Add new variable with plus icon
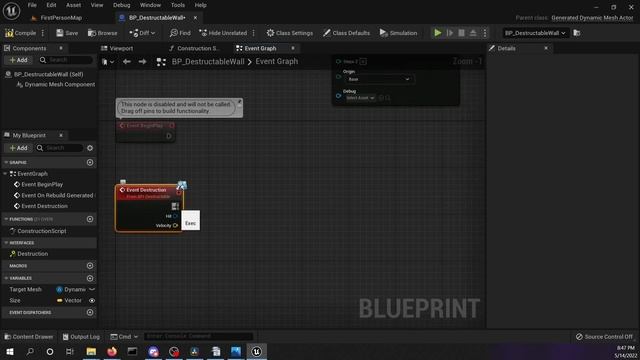 coord(90,278)
